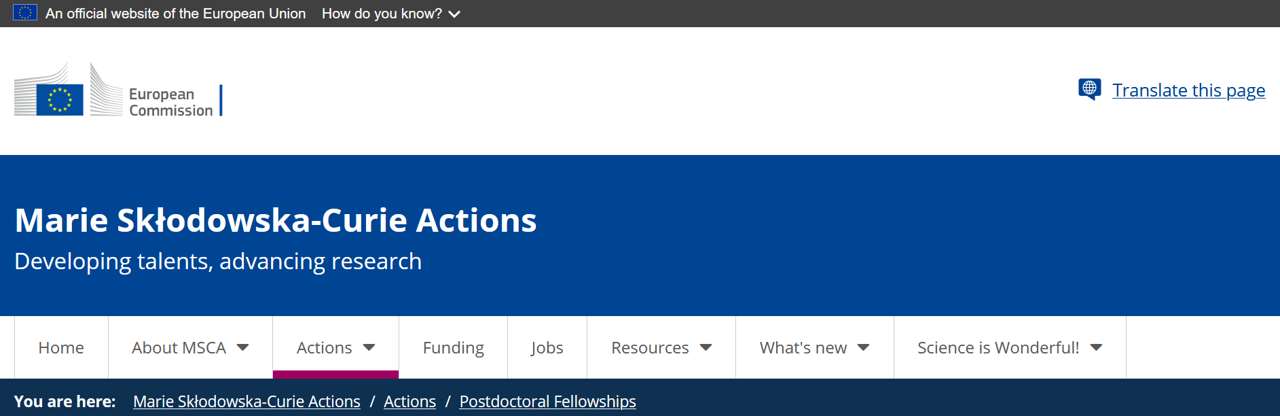Click the European Commission logo
The image size is (1280, 416).
tap(118, 91)
